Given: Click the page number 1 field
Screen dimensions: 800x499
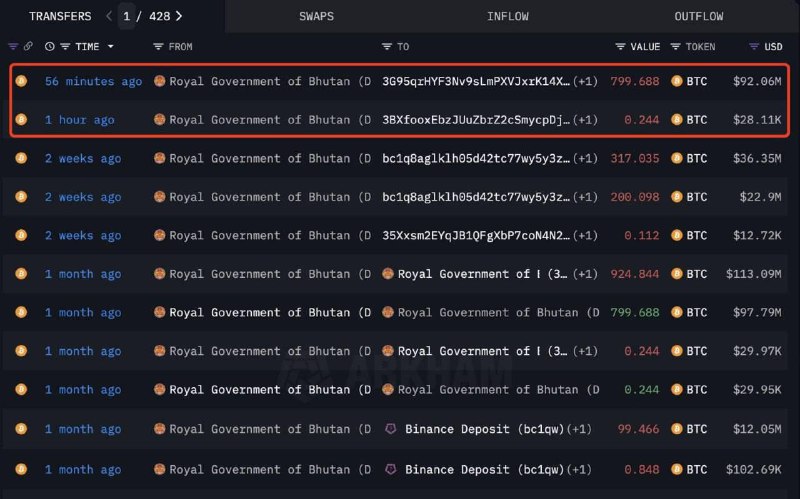Looking at the screenshot, I should 127,16.
